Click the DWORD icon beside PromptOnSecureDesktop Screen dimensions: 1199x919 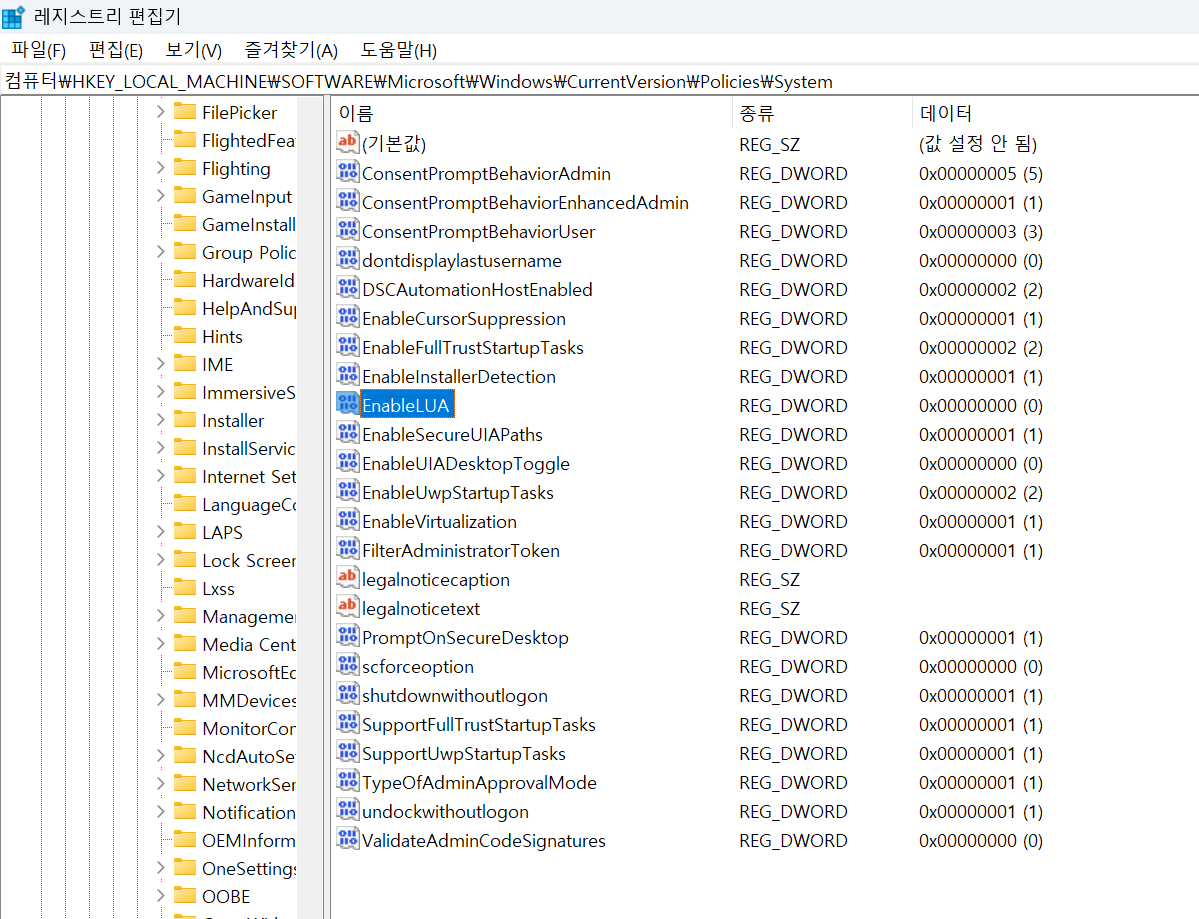coord(347,637)
